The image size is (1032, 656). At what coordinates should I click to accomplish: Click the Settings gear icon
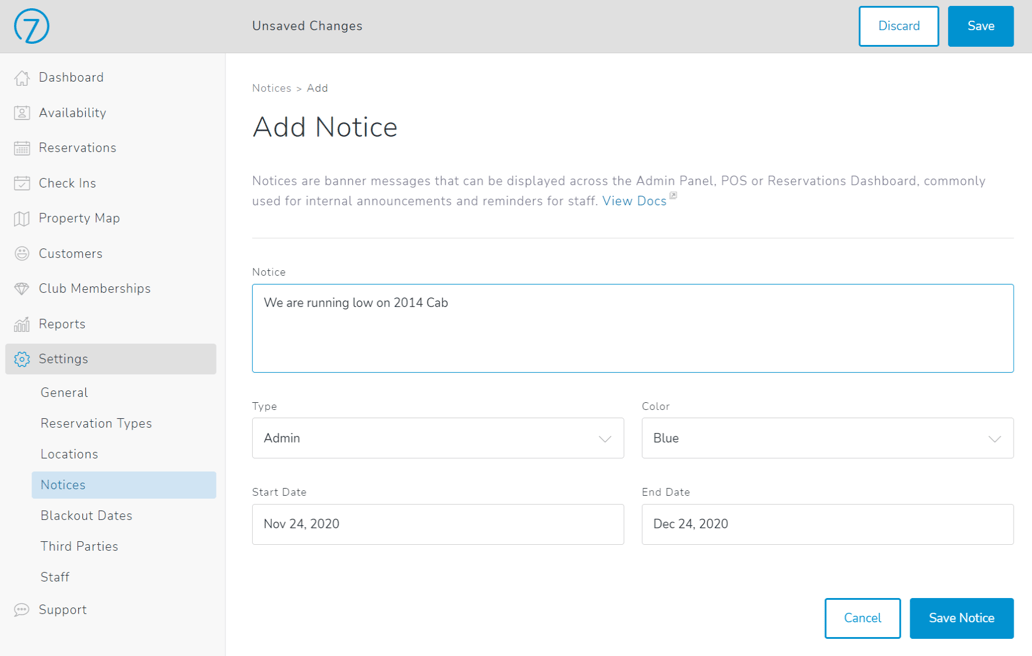[x=21, y=359]
